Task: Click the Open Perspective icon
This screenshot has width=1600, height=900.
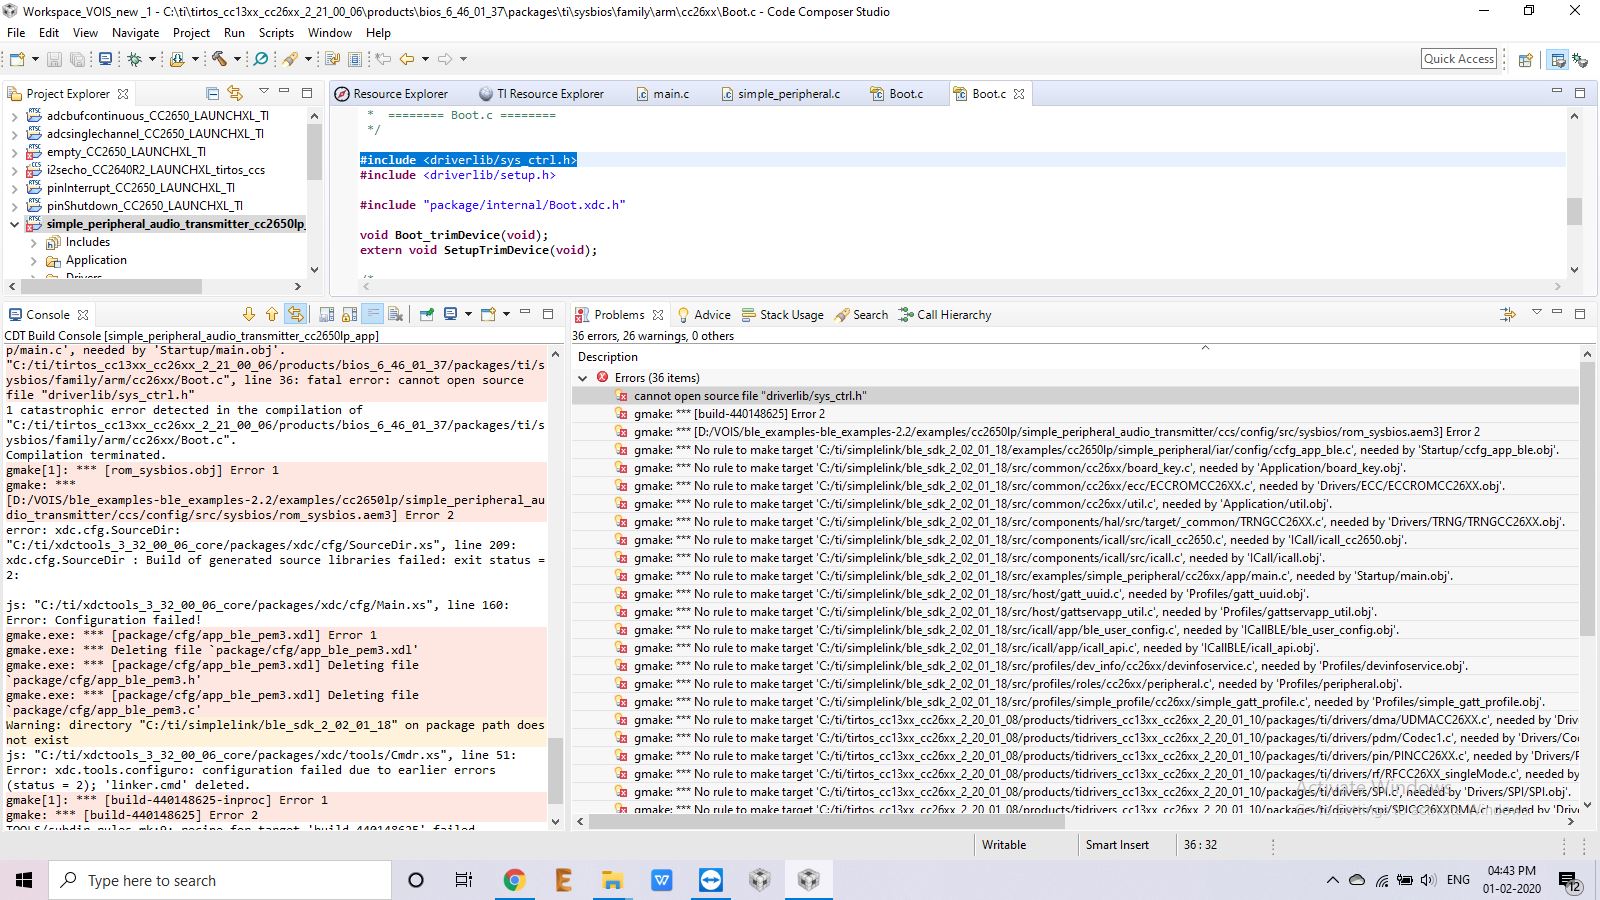Action: (x=1525, y=60)
